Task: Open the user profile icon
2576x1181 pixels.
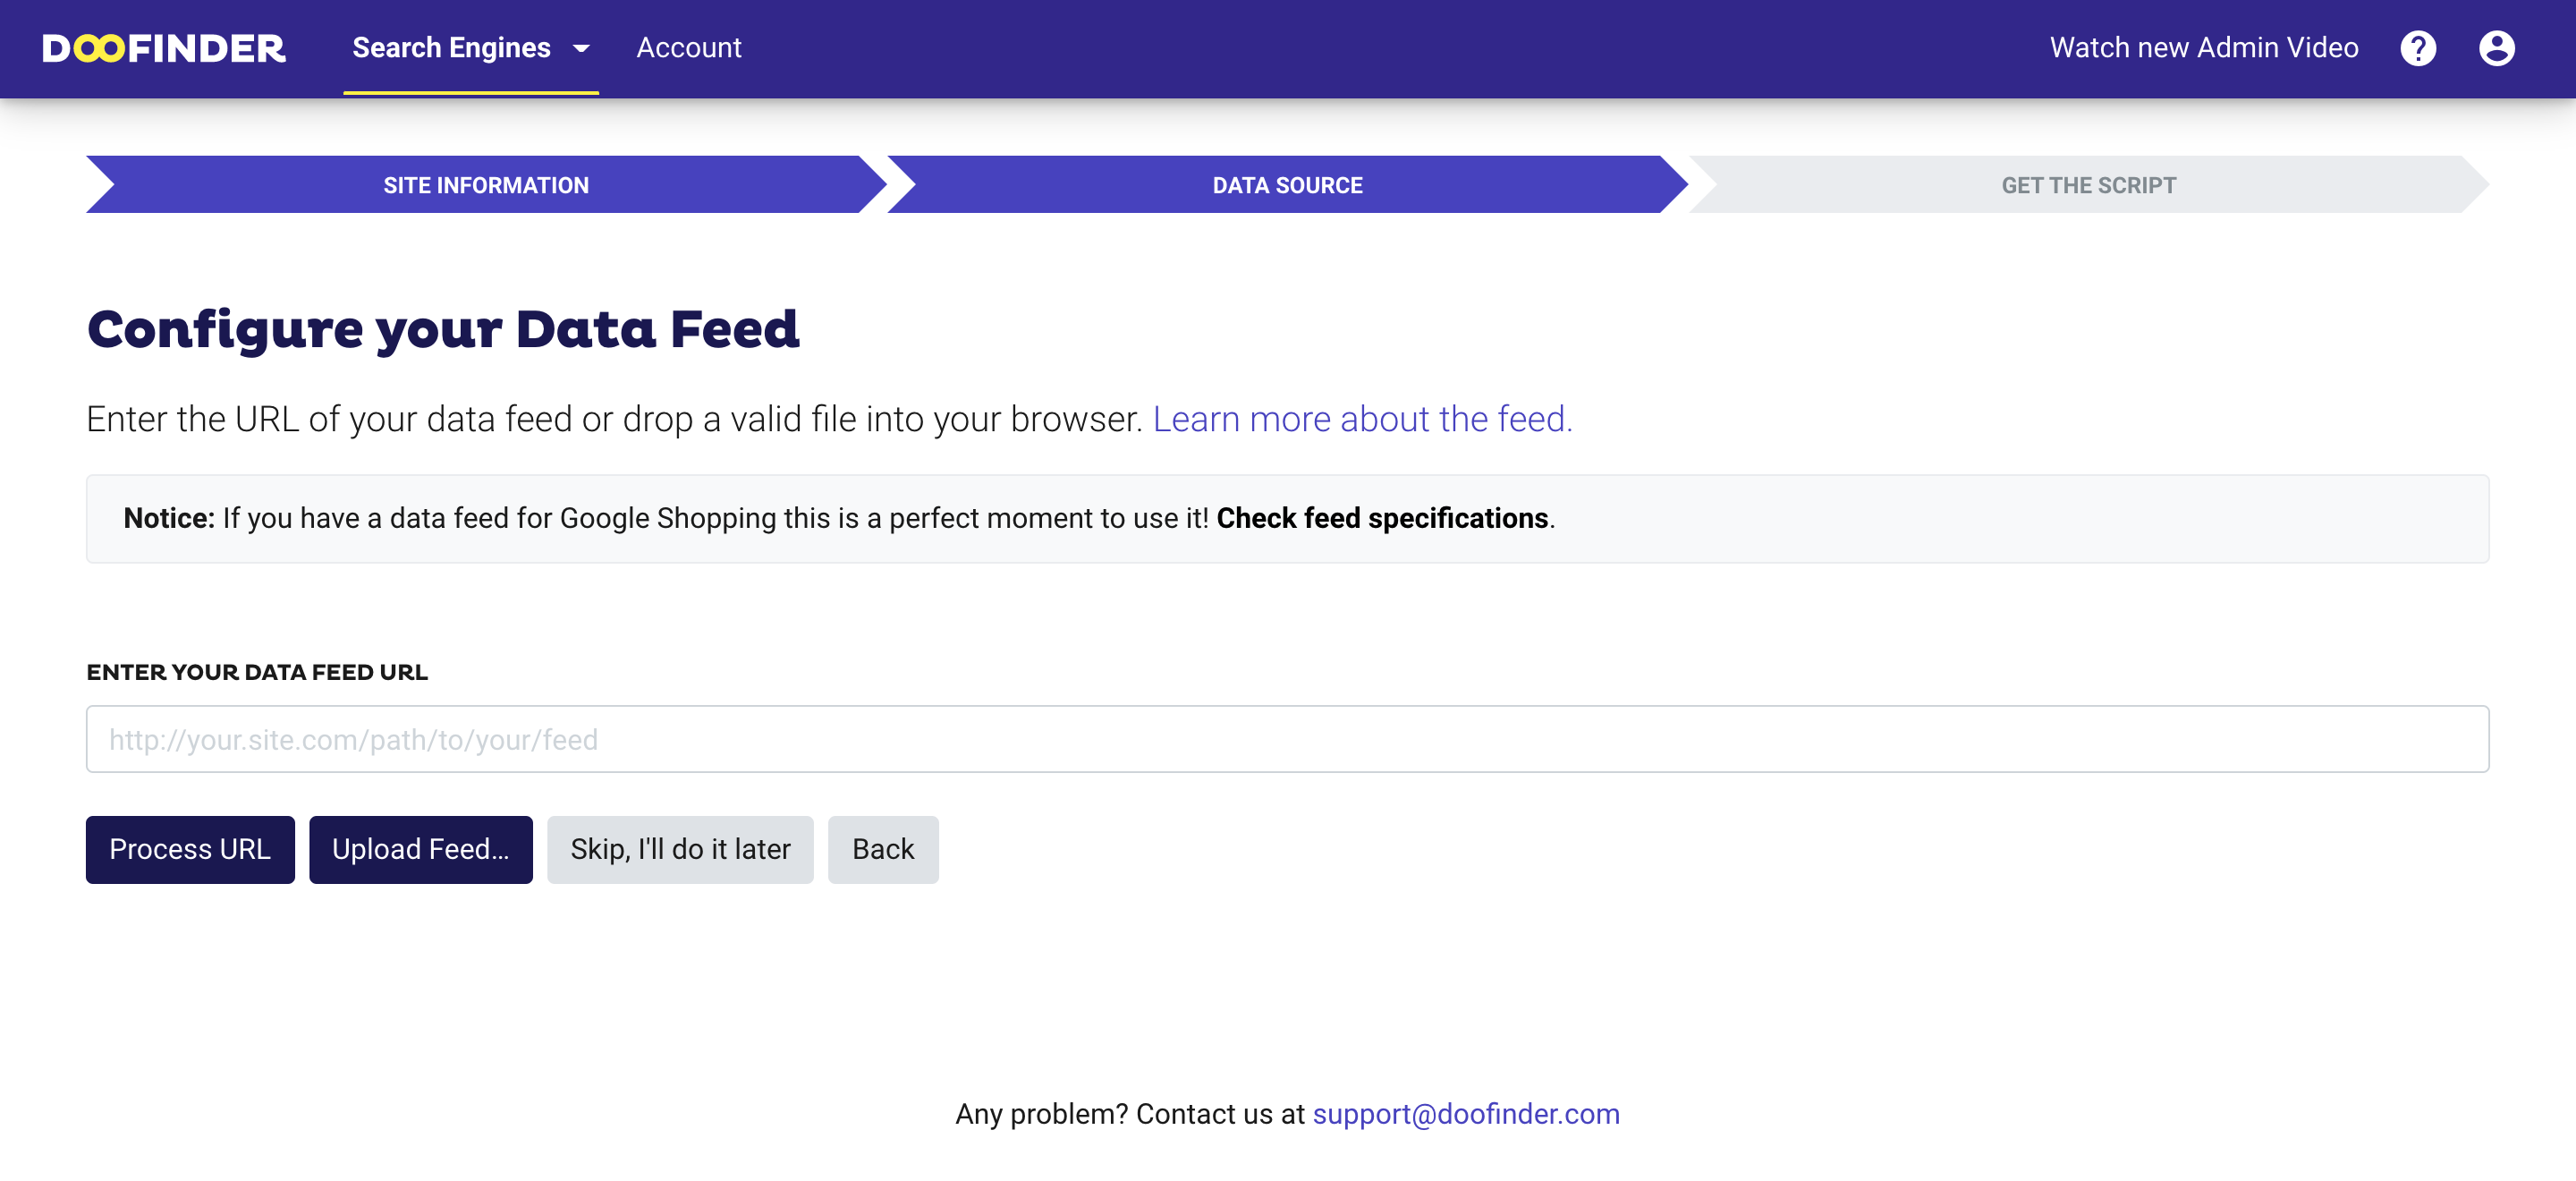Action: point(2496,48)
